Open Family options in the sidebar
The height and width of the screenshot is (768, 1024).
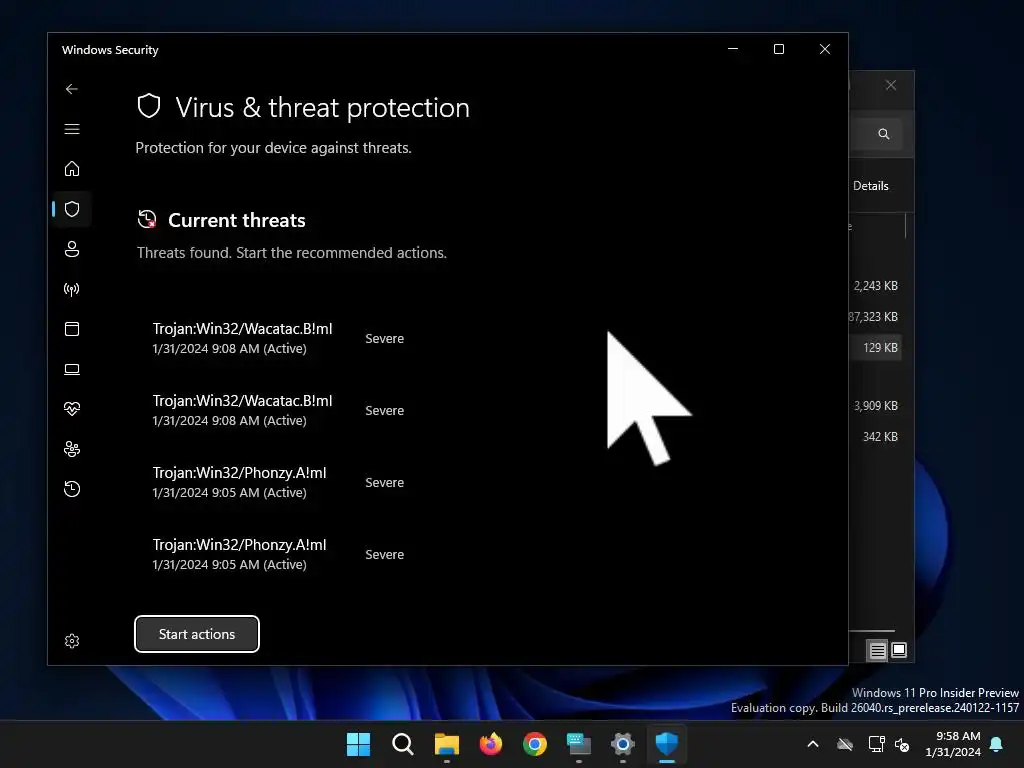[72, 449]
